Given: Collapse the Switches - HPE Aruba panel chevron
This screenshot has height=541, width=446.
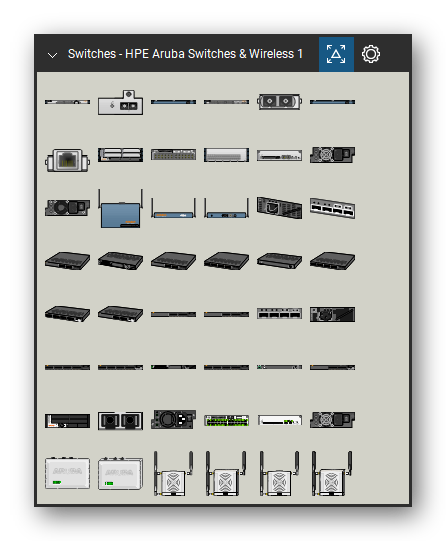Looking at the screenshot, I should 52,55.
